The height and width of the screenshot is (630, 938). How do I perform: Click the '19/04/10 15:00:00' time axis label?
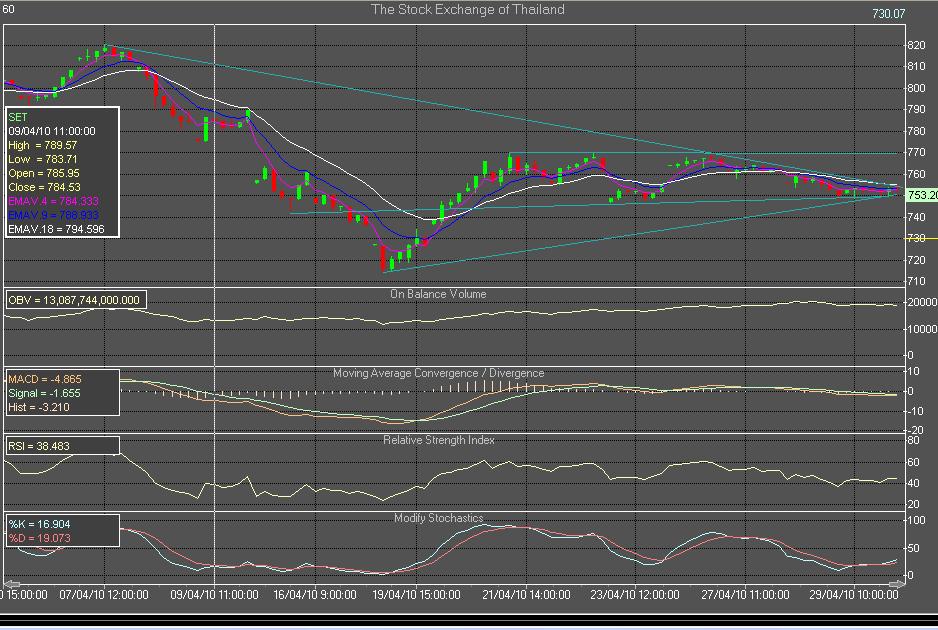pyautogui.click(x=416, y=595)
